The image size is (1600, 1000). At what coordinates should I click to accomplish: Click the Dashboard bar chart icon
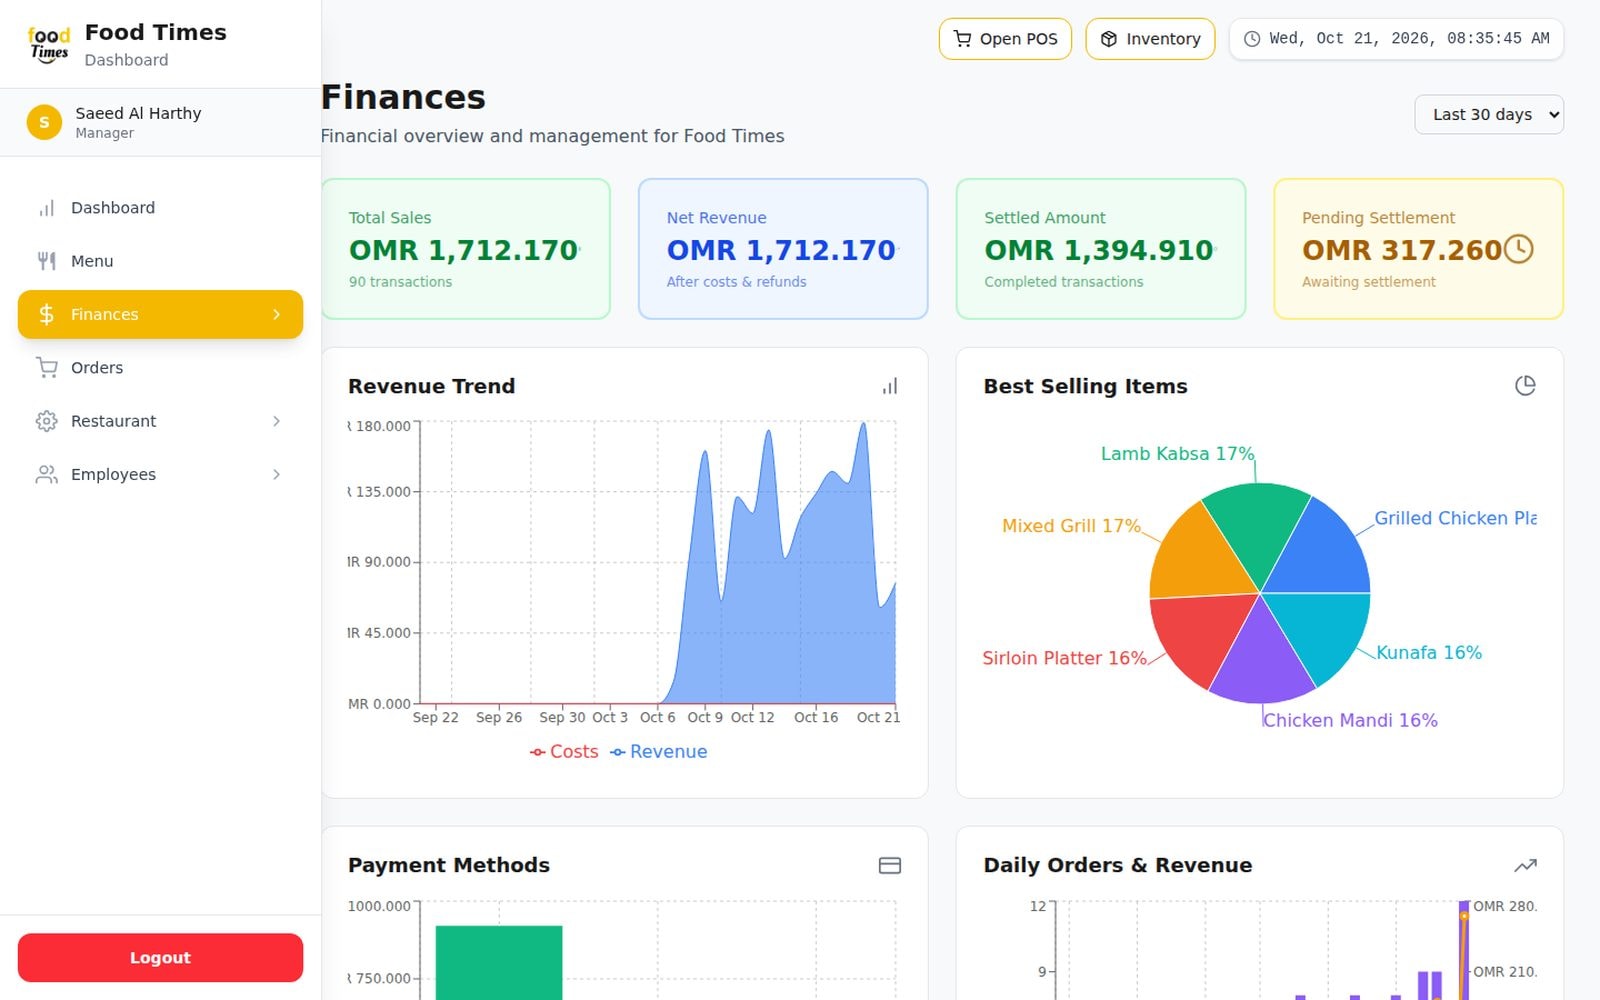47,208
